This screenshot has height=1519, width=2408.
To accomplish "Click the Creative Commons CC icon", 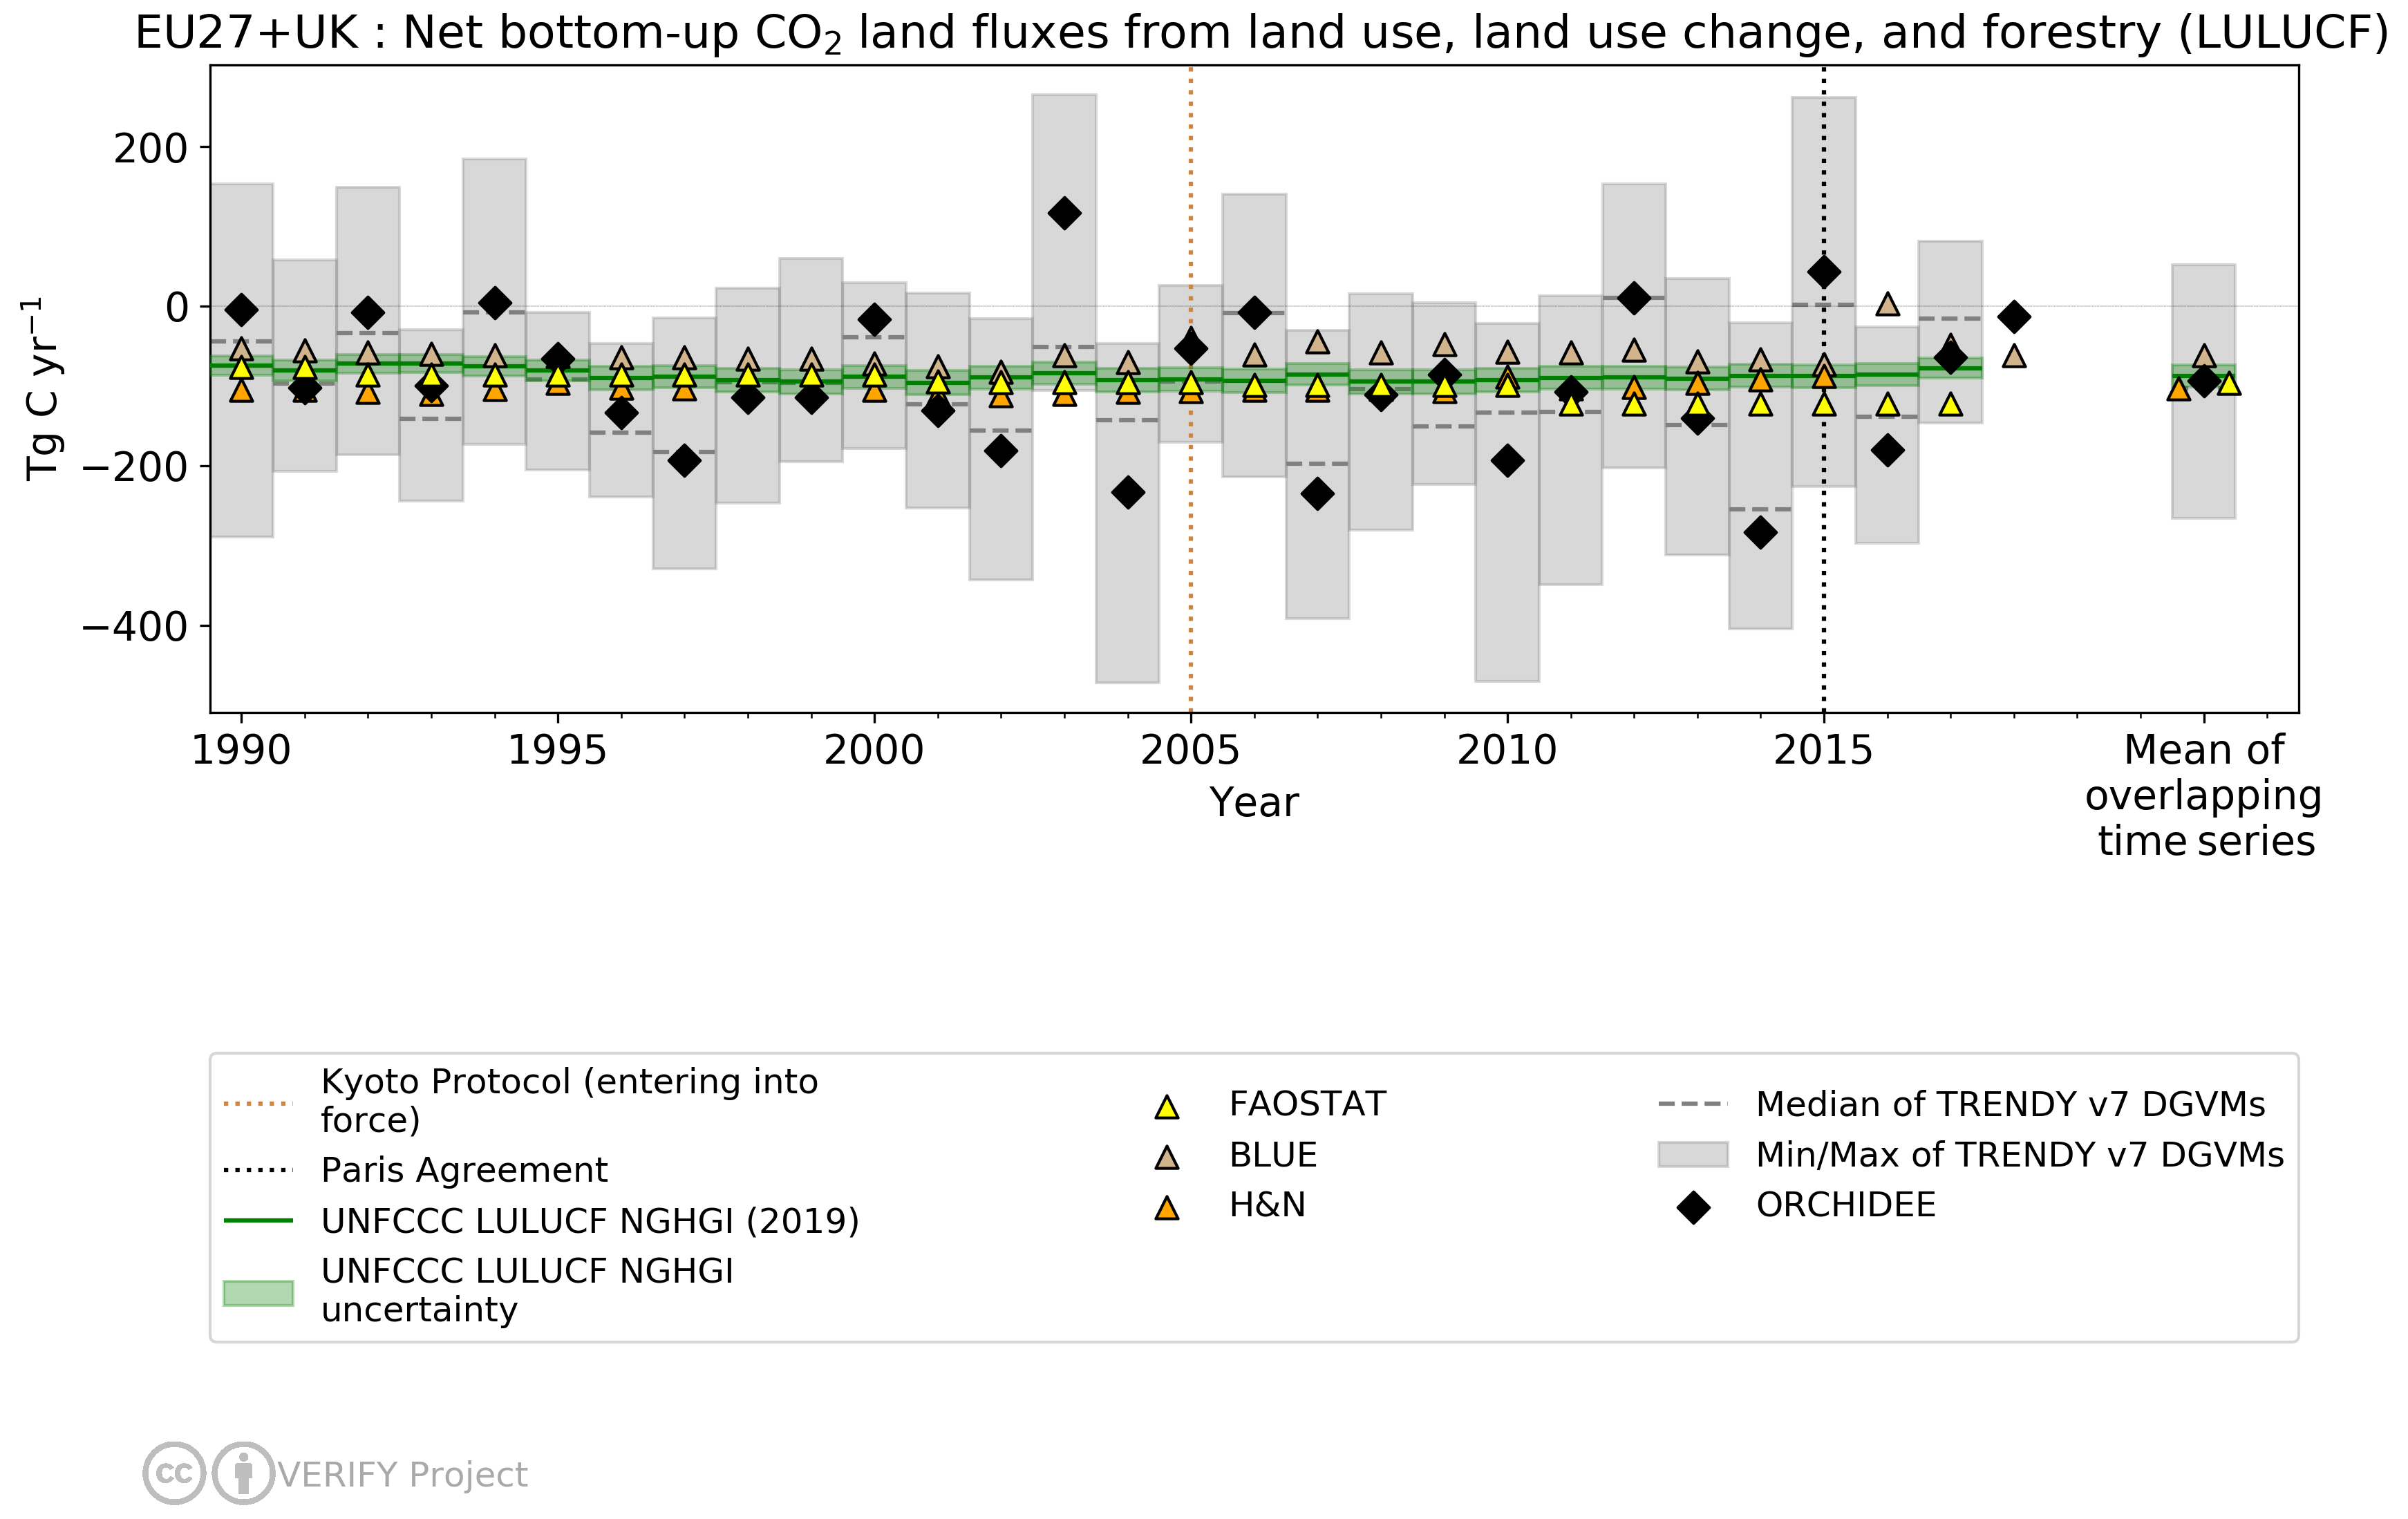I will (x=174, y=1473).
